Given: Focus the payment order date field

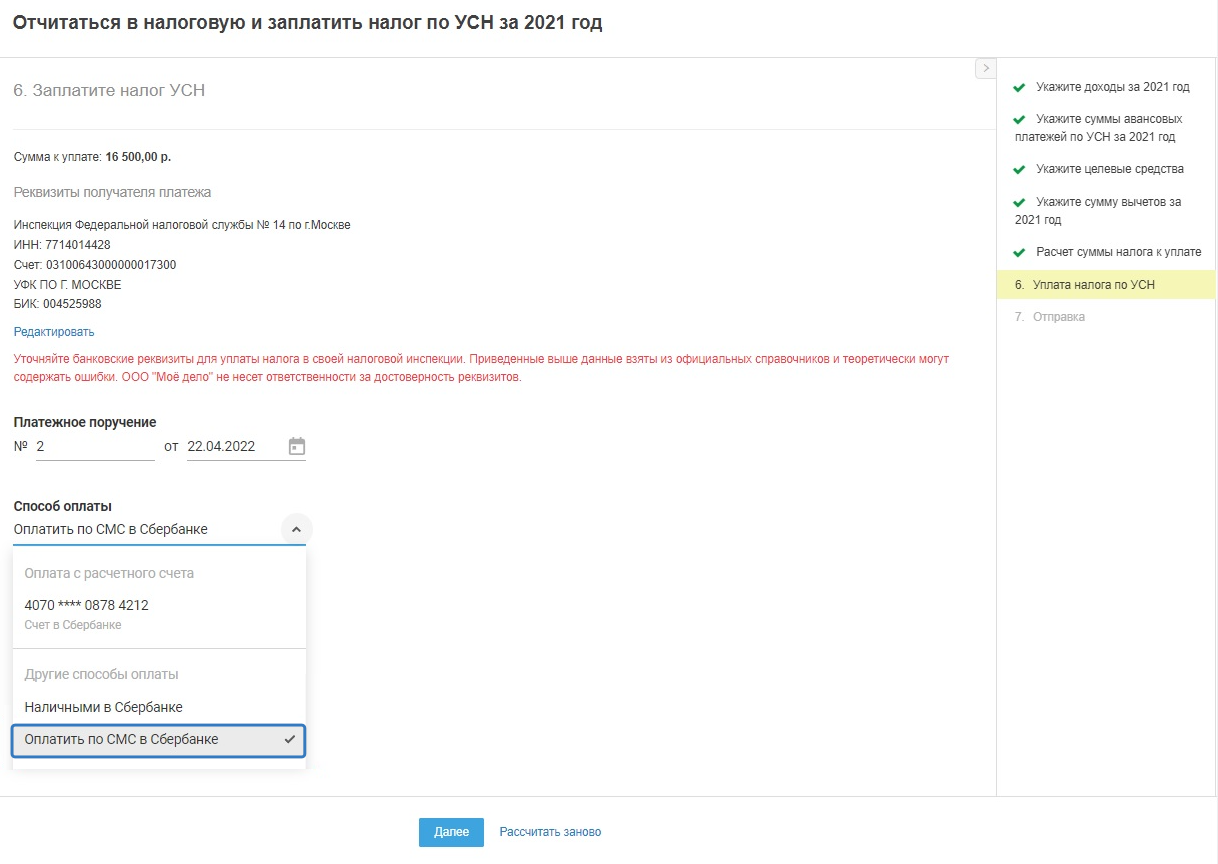Looking at the screenshot, I should point(234,447).
